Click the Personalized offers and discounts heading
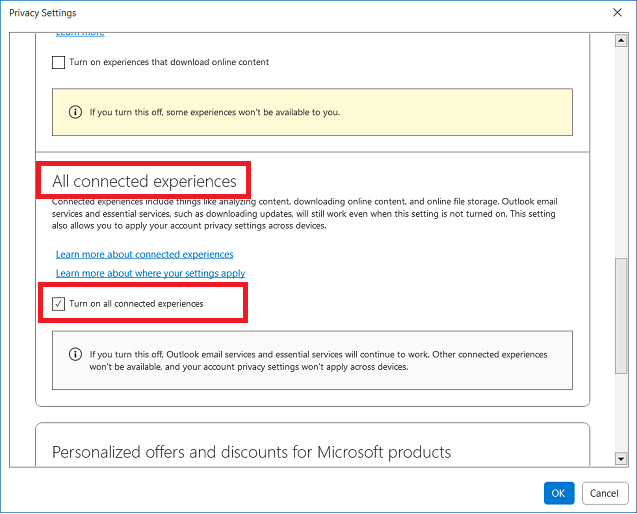 point(251,452)
